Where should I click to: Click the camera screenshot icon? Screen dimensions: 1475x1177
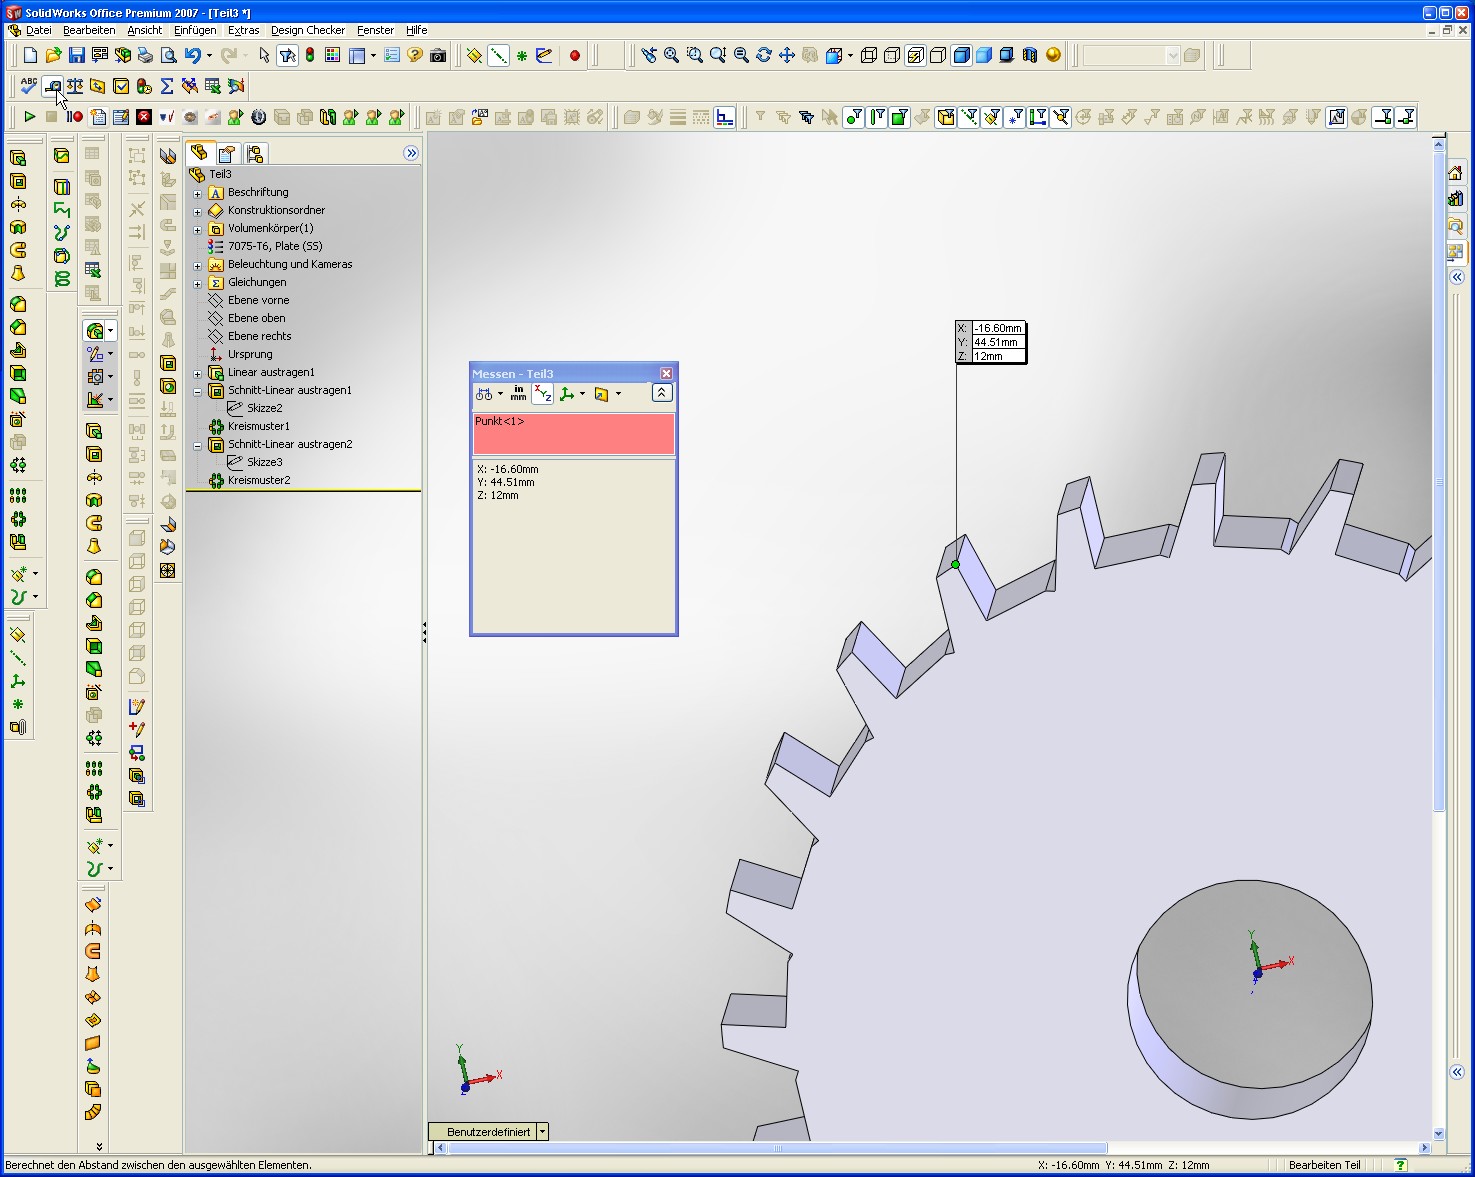[x=438, y=56]
